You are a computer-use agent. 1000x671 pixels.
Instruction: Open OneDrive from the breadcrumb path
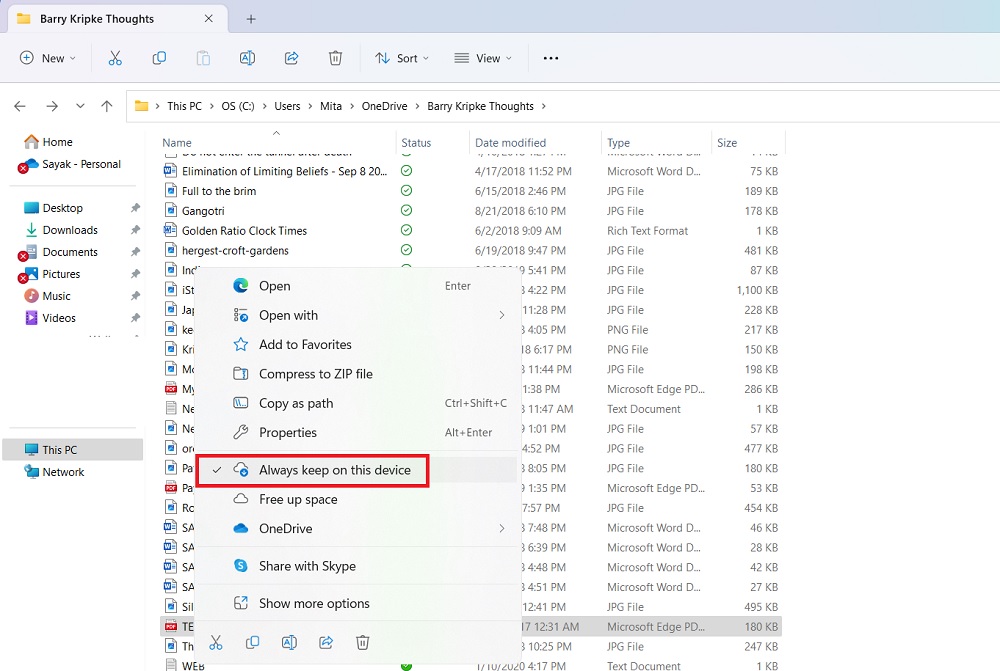pos(384,105)
